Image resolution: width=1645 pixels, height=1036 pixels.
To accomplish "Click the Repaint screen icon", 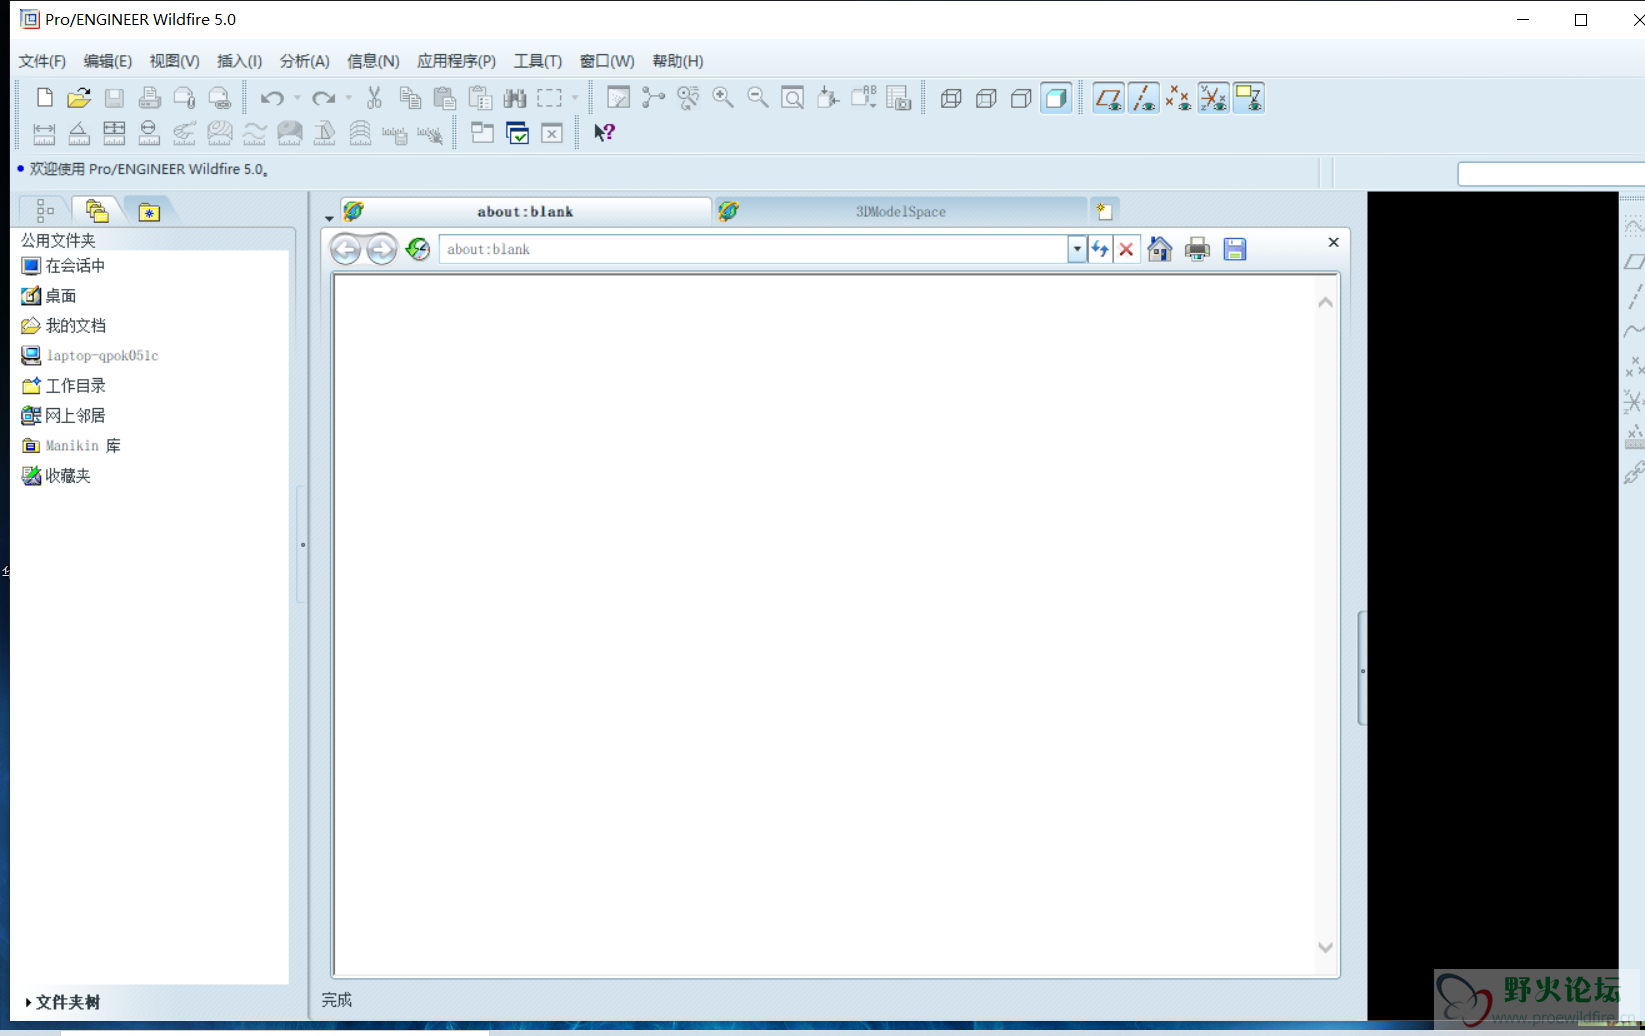I will pos(619,98).
